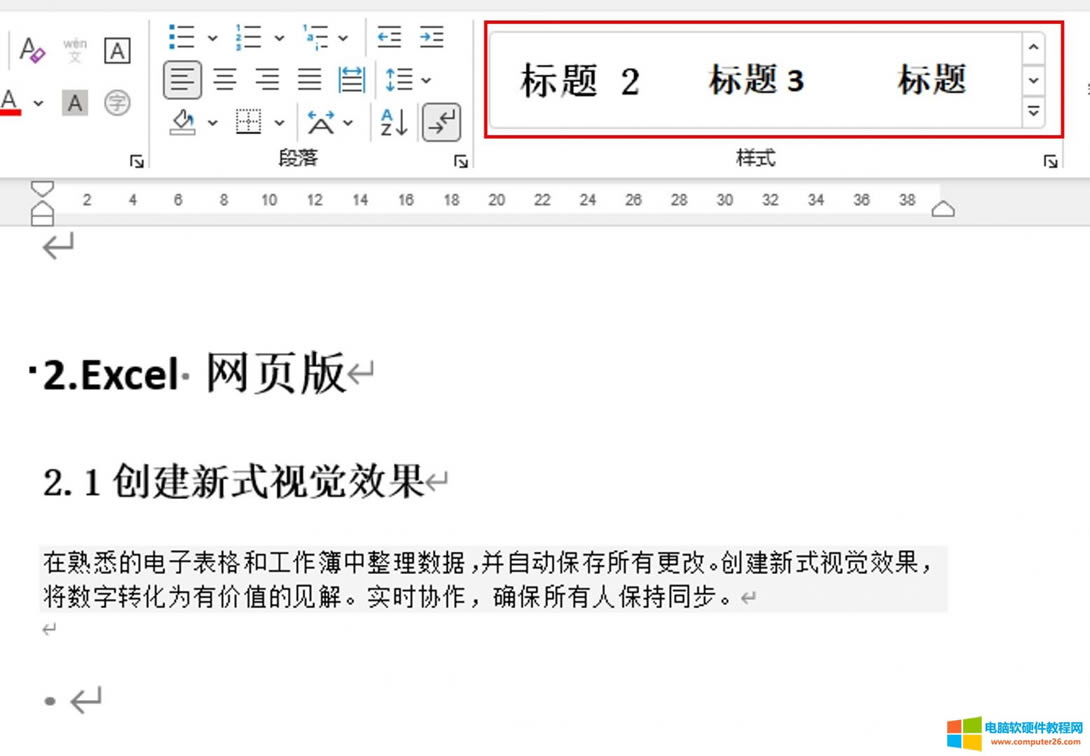This screenshot has height=756, width=1090.
Task: Expand the styles gallery with the More button
Action: click(1034, 112)
